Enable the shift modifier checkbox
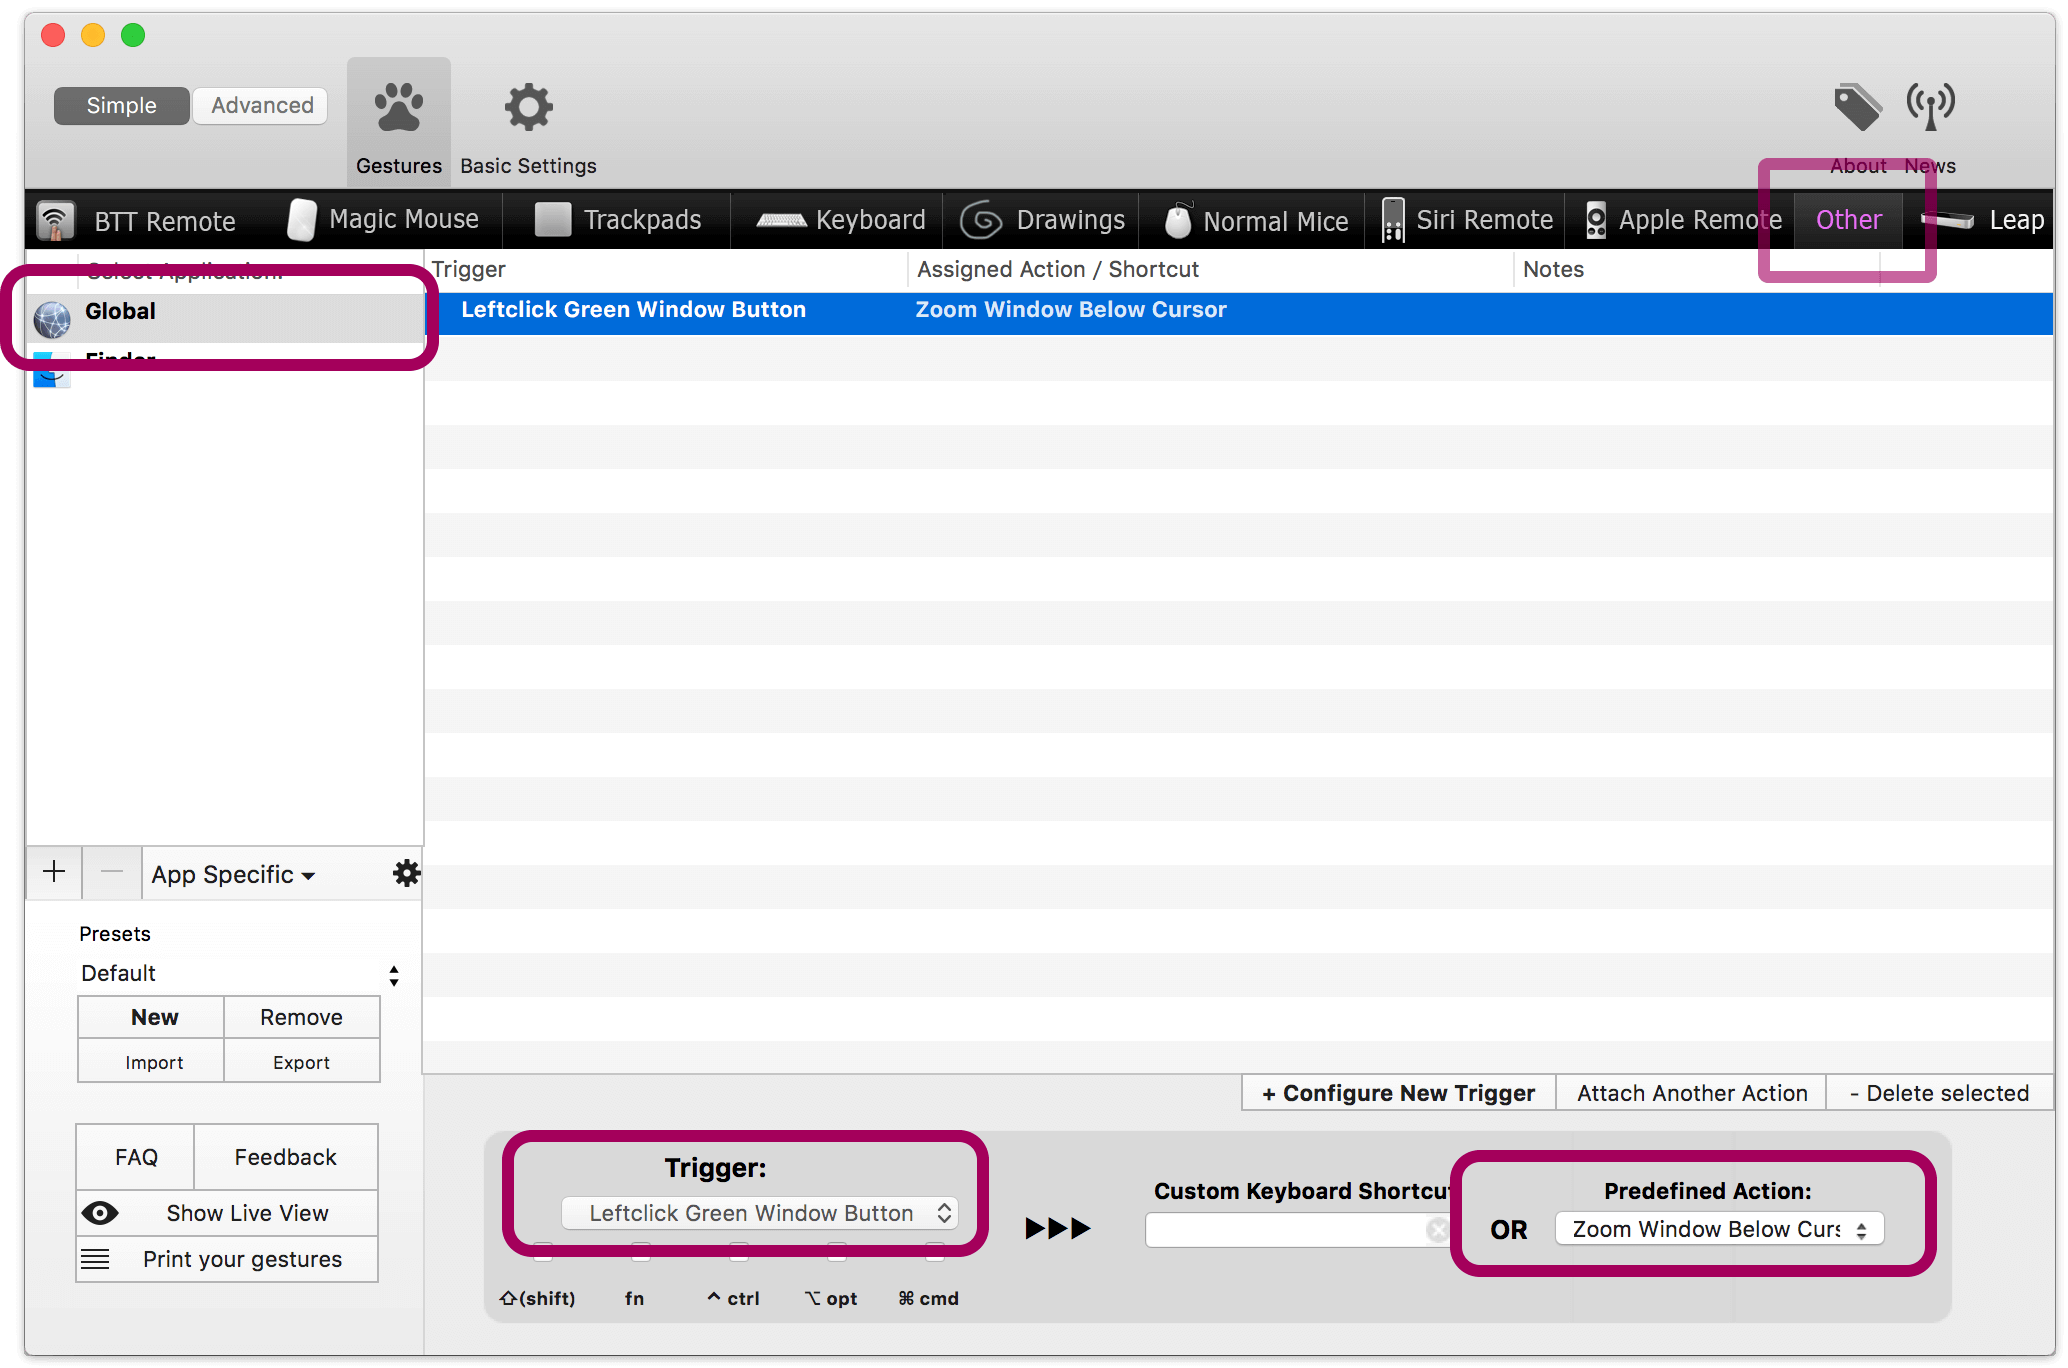The image size is (2068, 1368). pos(543,1251)
